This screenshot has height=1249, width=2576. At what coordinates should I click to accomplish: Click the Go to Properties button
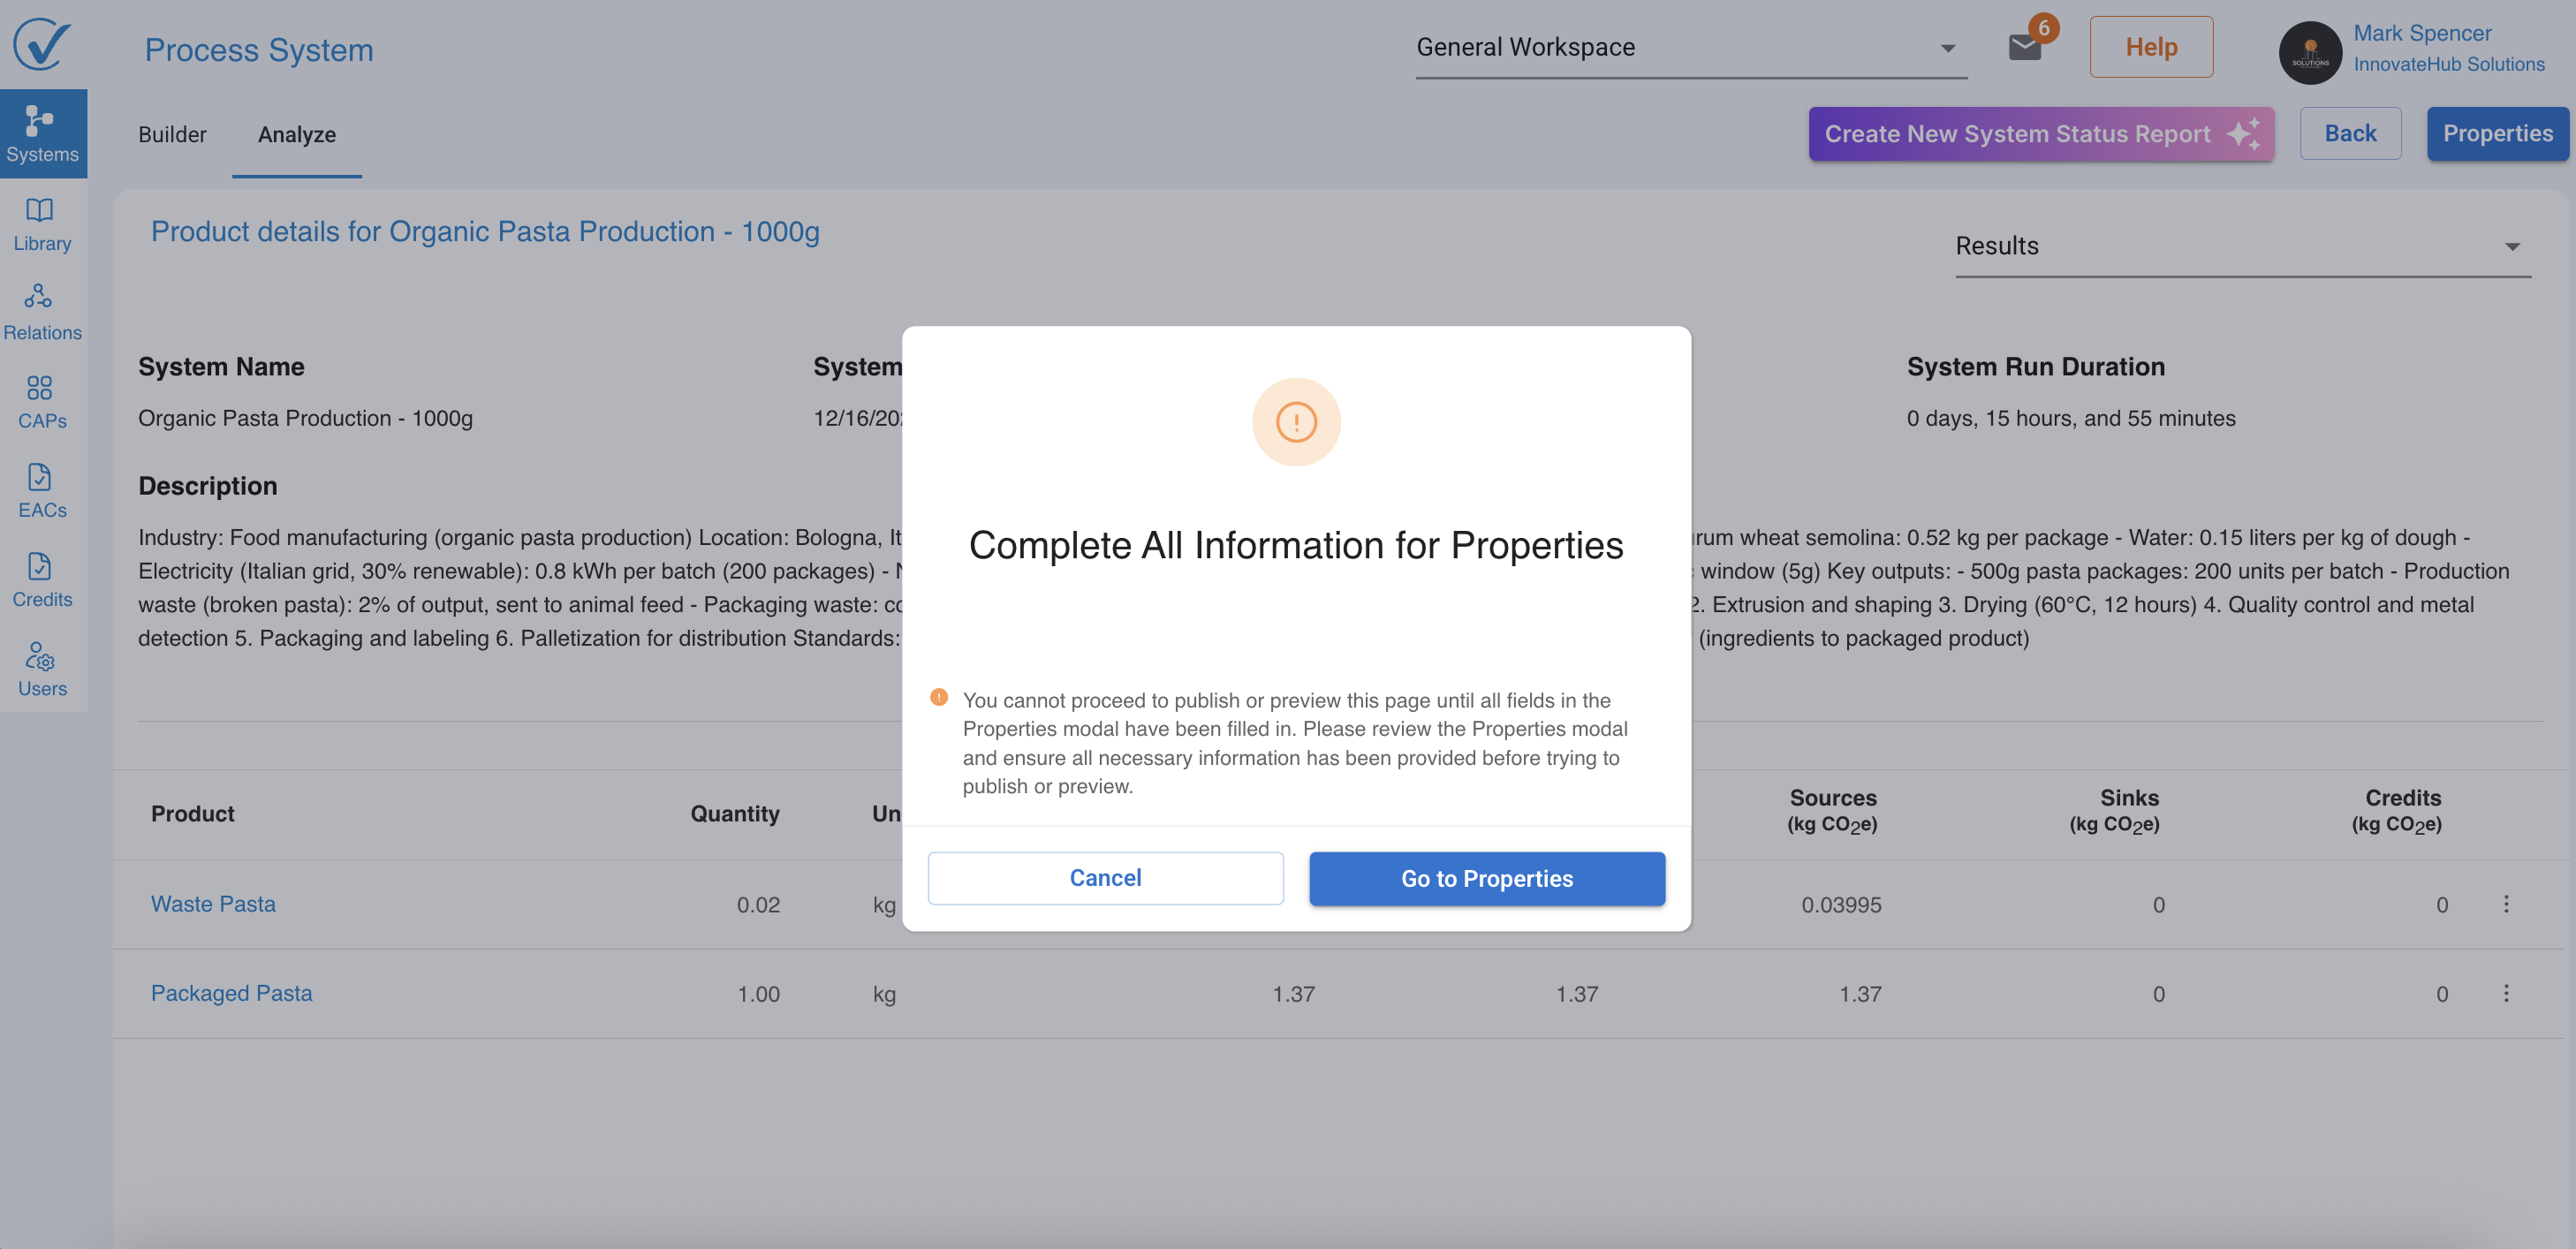tap(1486, 878)
